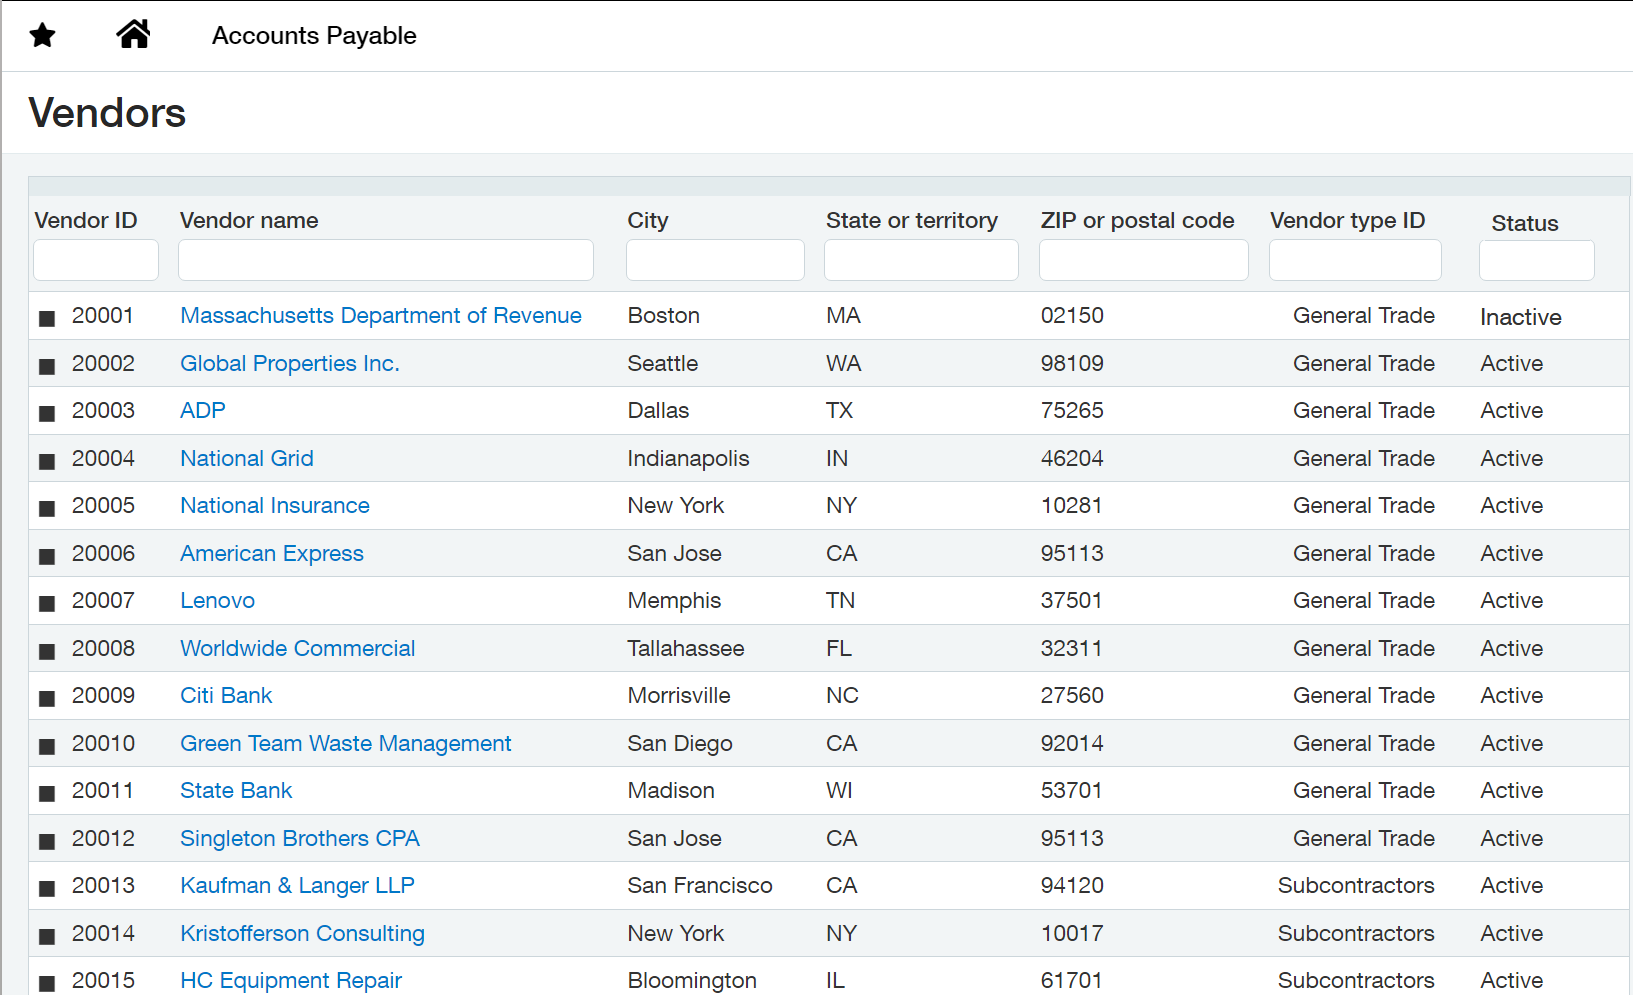Go to the home icon
This screenshot has width=1633, height=996.
tap(133, 34)
